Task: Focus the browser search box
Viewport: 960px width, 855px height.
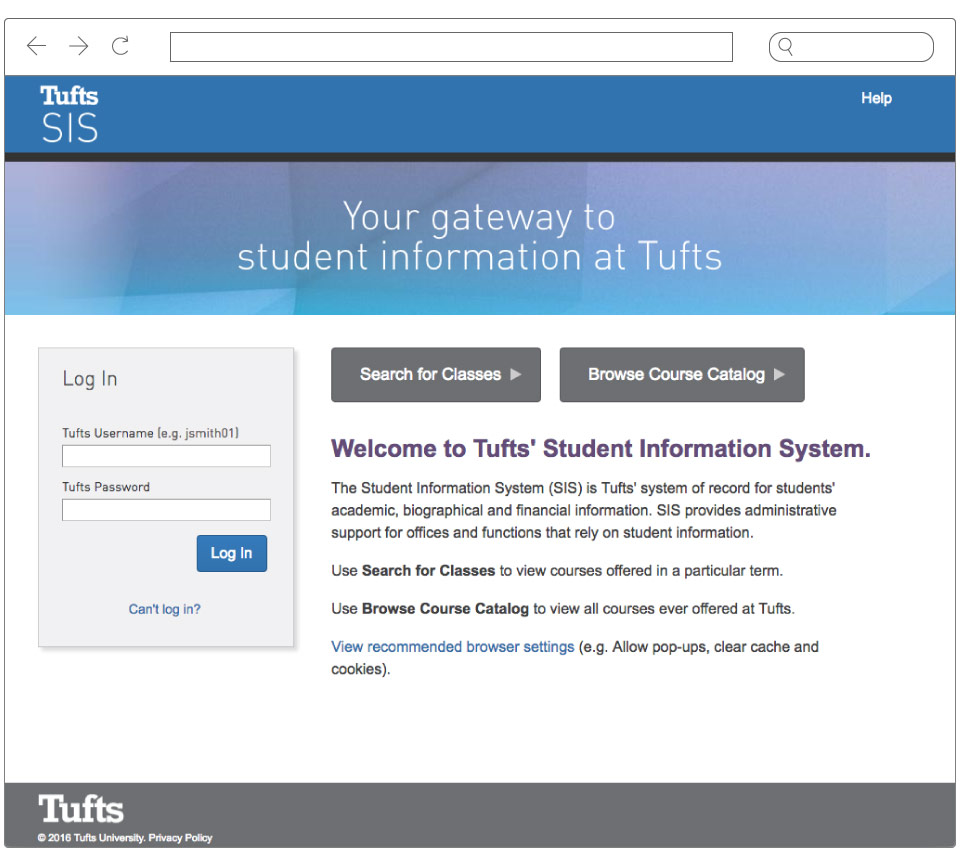Action: coord(851,47)
